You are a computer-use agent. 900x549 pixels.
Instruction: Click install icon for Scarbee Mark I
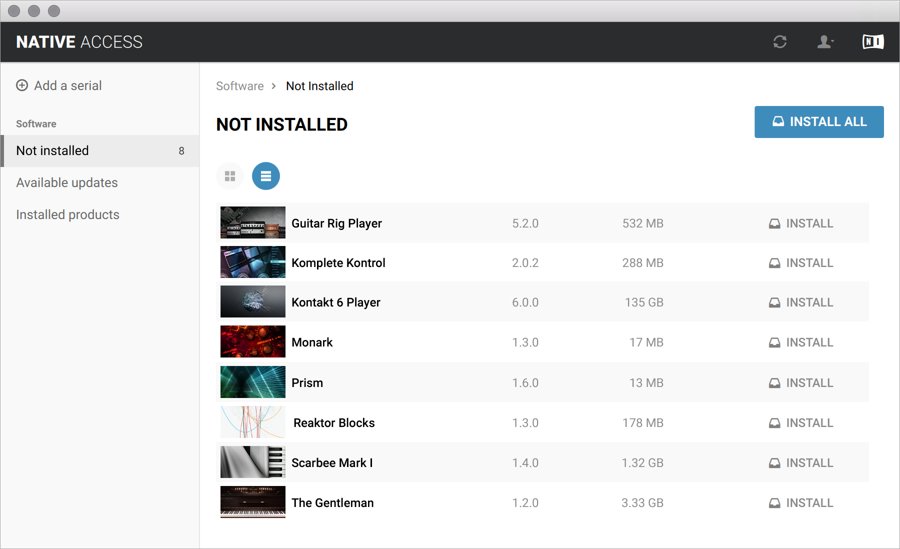[x=774, y=463]
